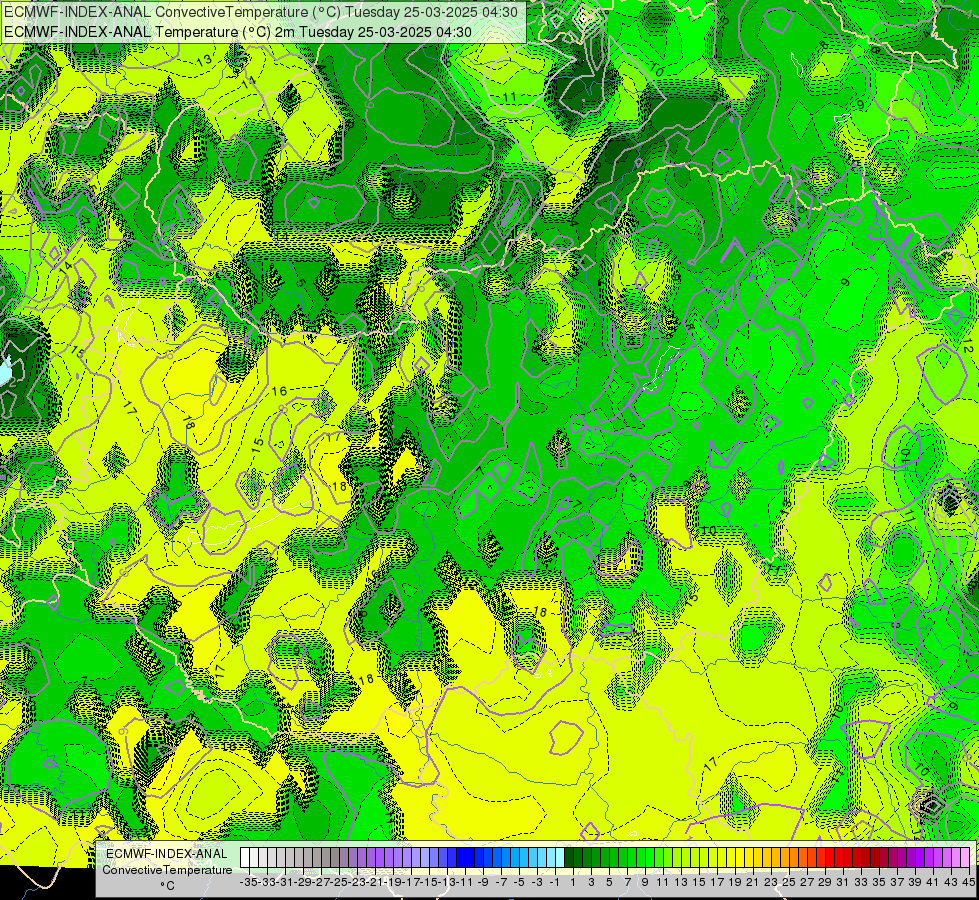Pick the white legend swatch above -35
Screen dimensions: 979x900
(245, 858)
